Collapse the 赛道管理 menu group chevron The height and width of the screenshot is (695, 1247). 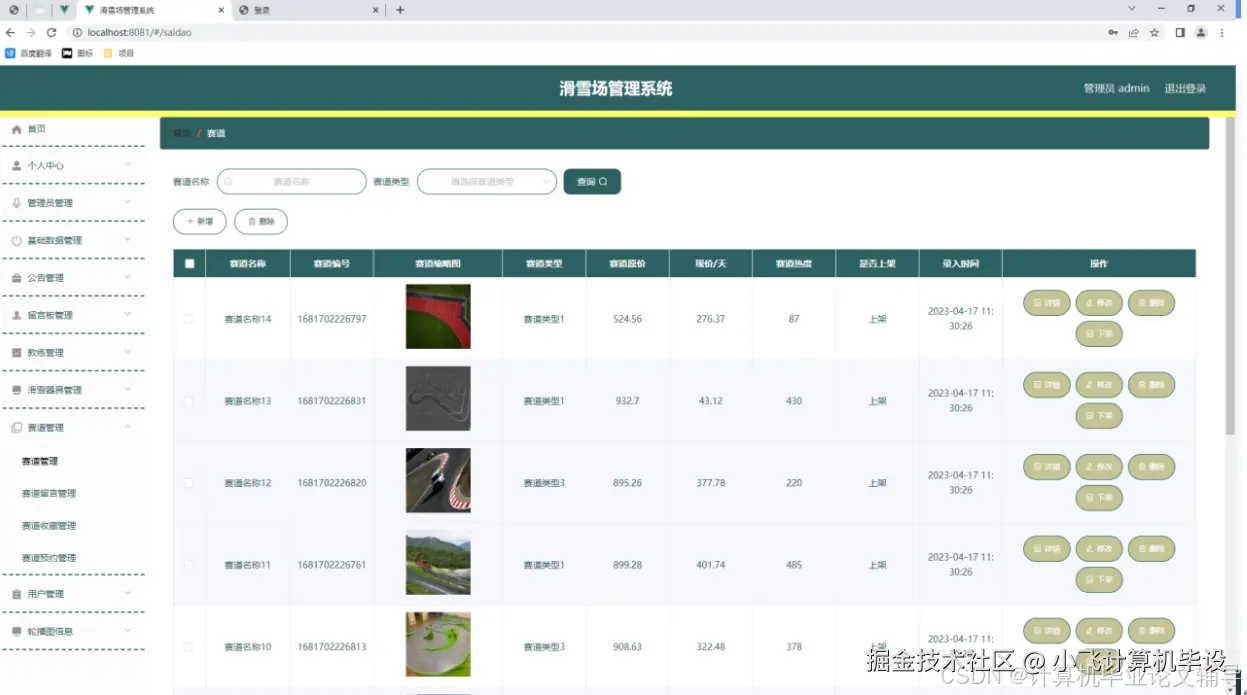click(128, 427)
